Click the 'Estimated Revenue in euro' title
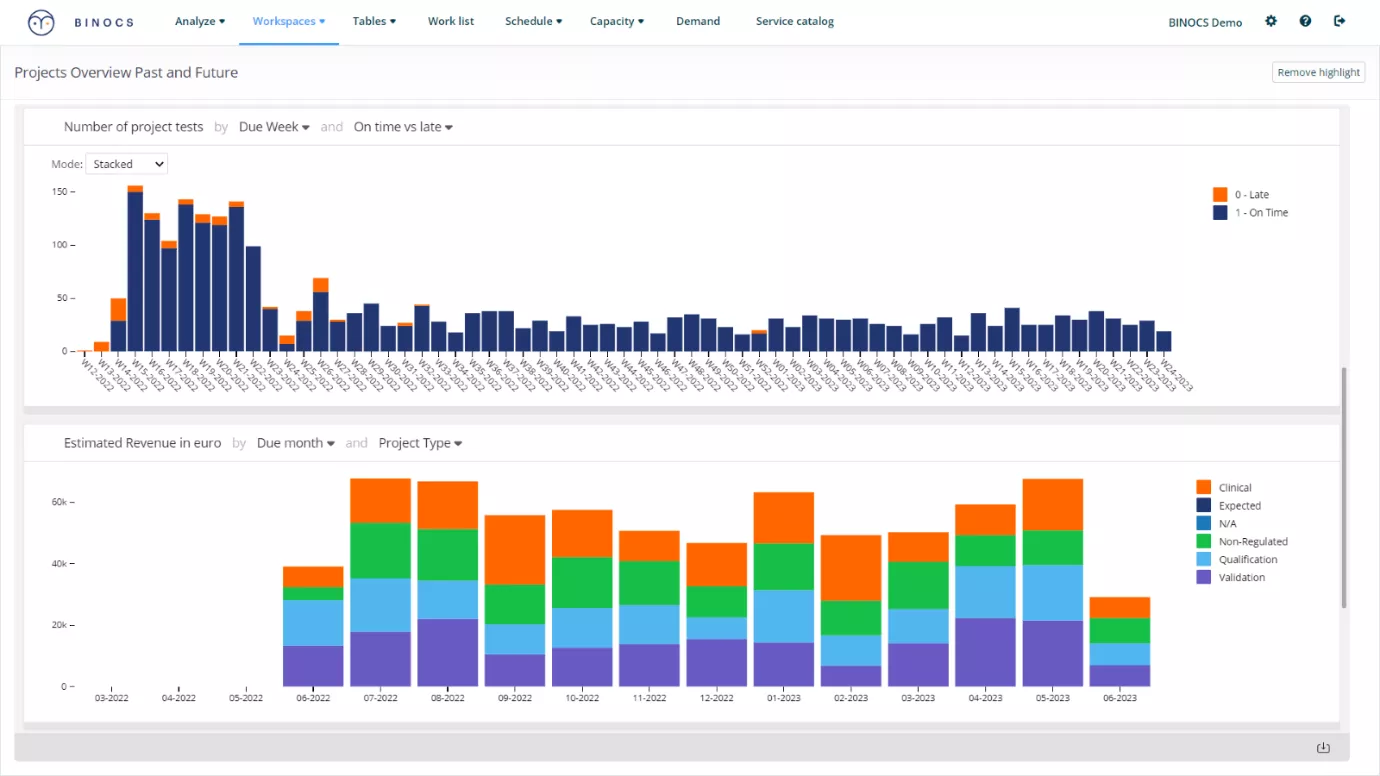 point(142,443)
